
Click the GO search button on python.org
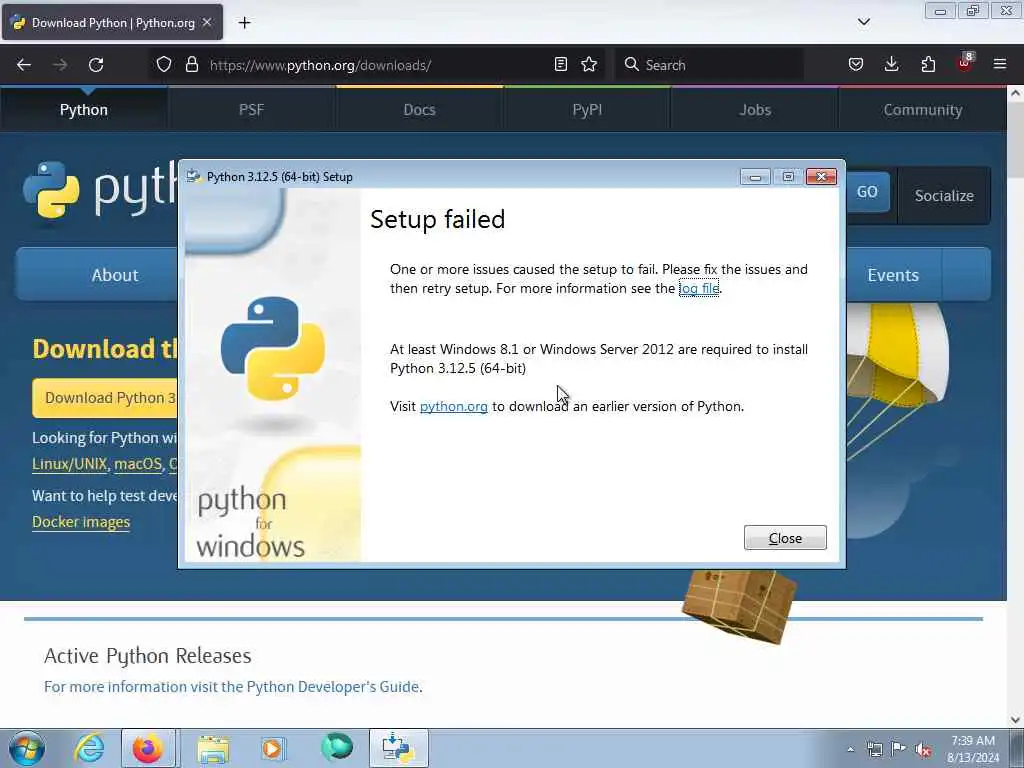coord(868,192)
